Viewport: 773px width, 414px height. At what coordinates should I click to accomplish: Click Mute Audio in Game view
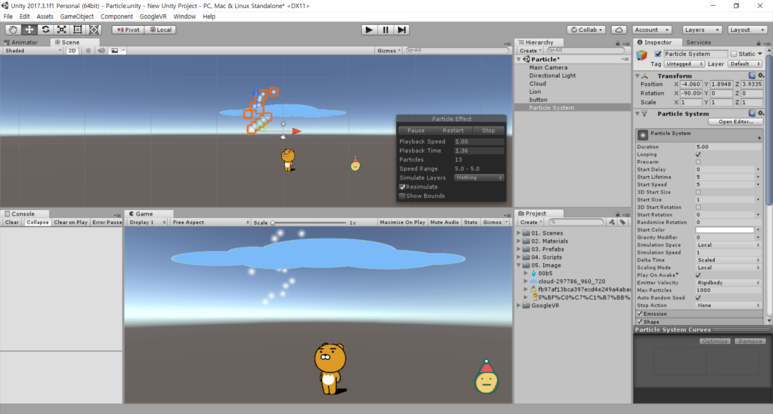pyautogui.click(x=445, y=222)
